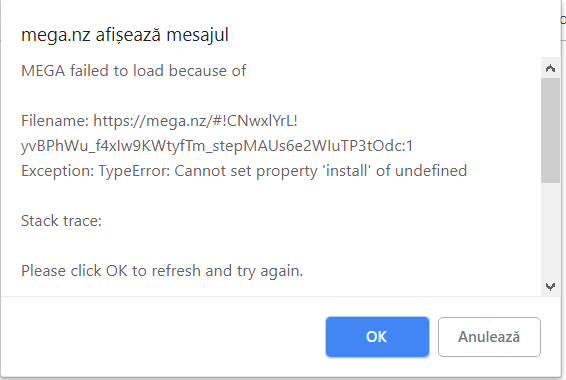Click the scrollbar down arrow
The image size is (566, 380).
point(550,287)
